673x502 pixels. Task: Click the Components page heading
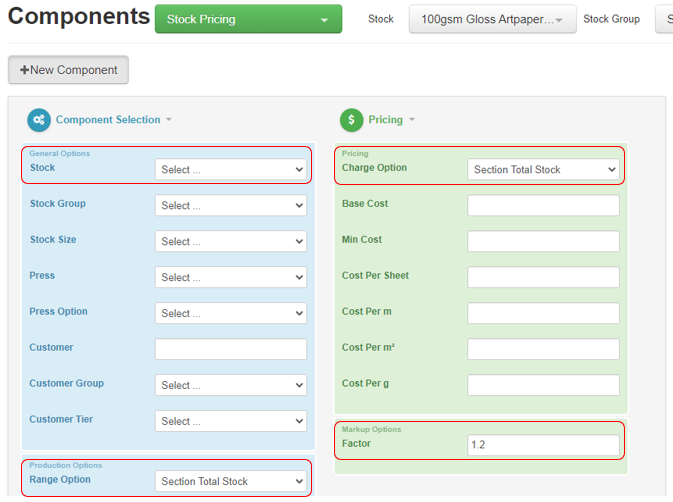[x=79, y=16]
